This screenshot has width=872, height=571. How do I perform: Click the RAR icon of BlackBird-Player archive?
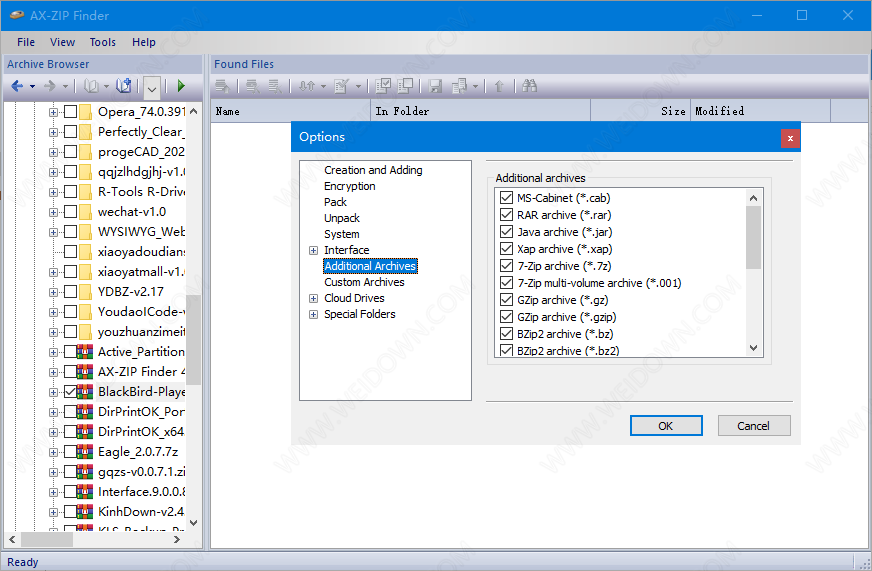(85, 392)
